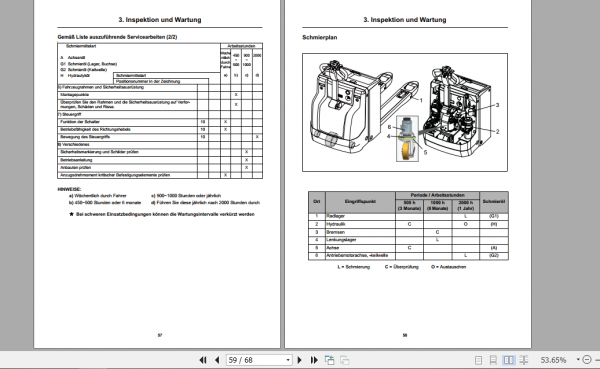
Task: Open the page number dropdown arrow
Action: click(288, 360)
